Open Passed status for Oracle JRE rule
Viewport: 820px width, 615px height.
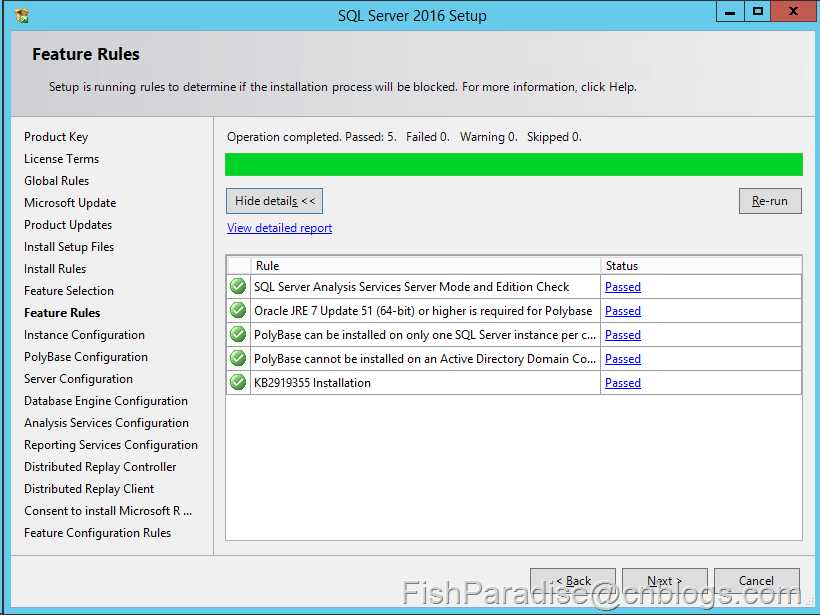[x=623, y=311]
